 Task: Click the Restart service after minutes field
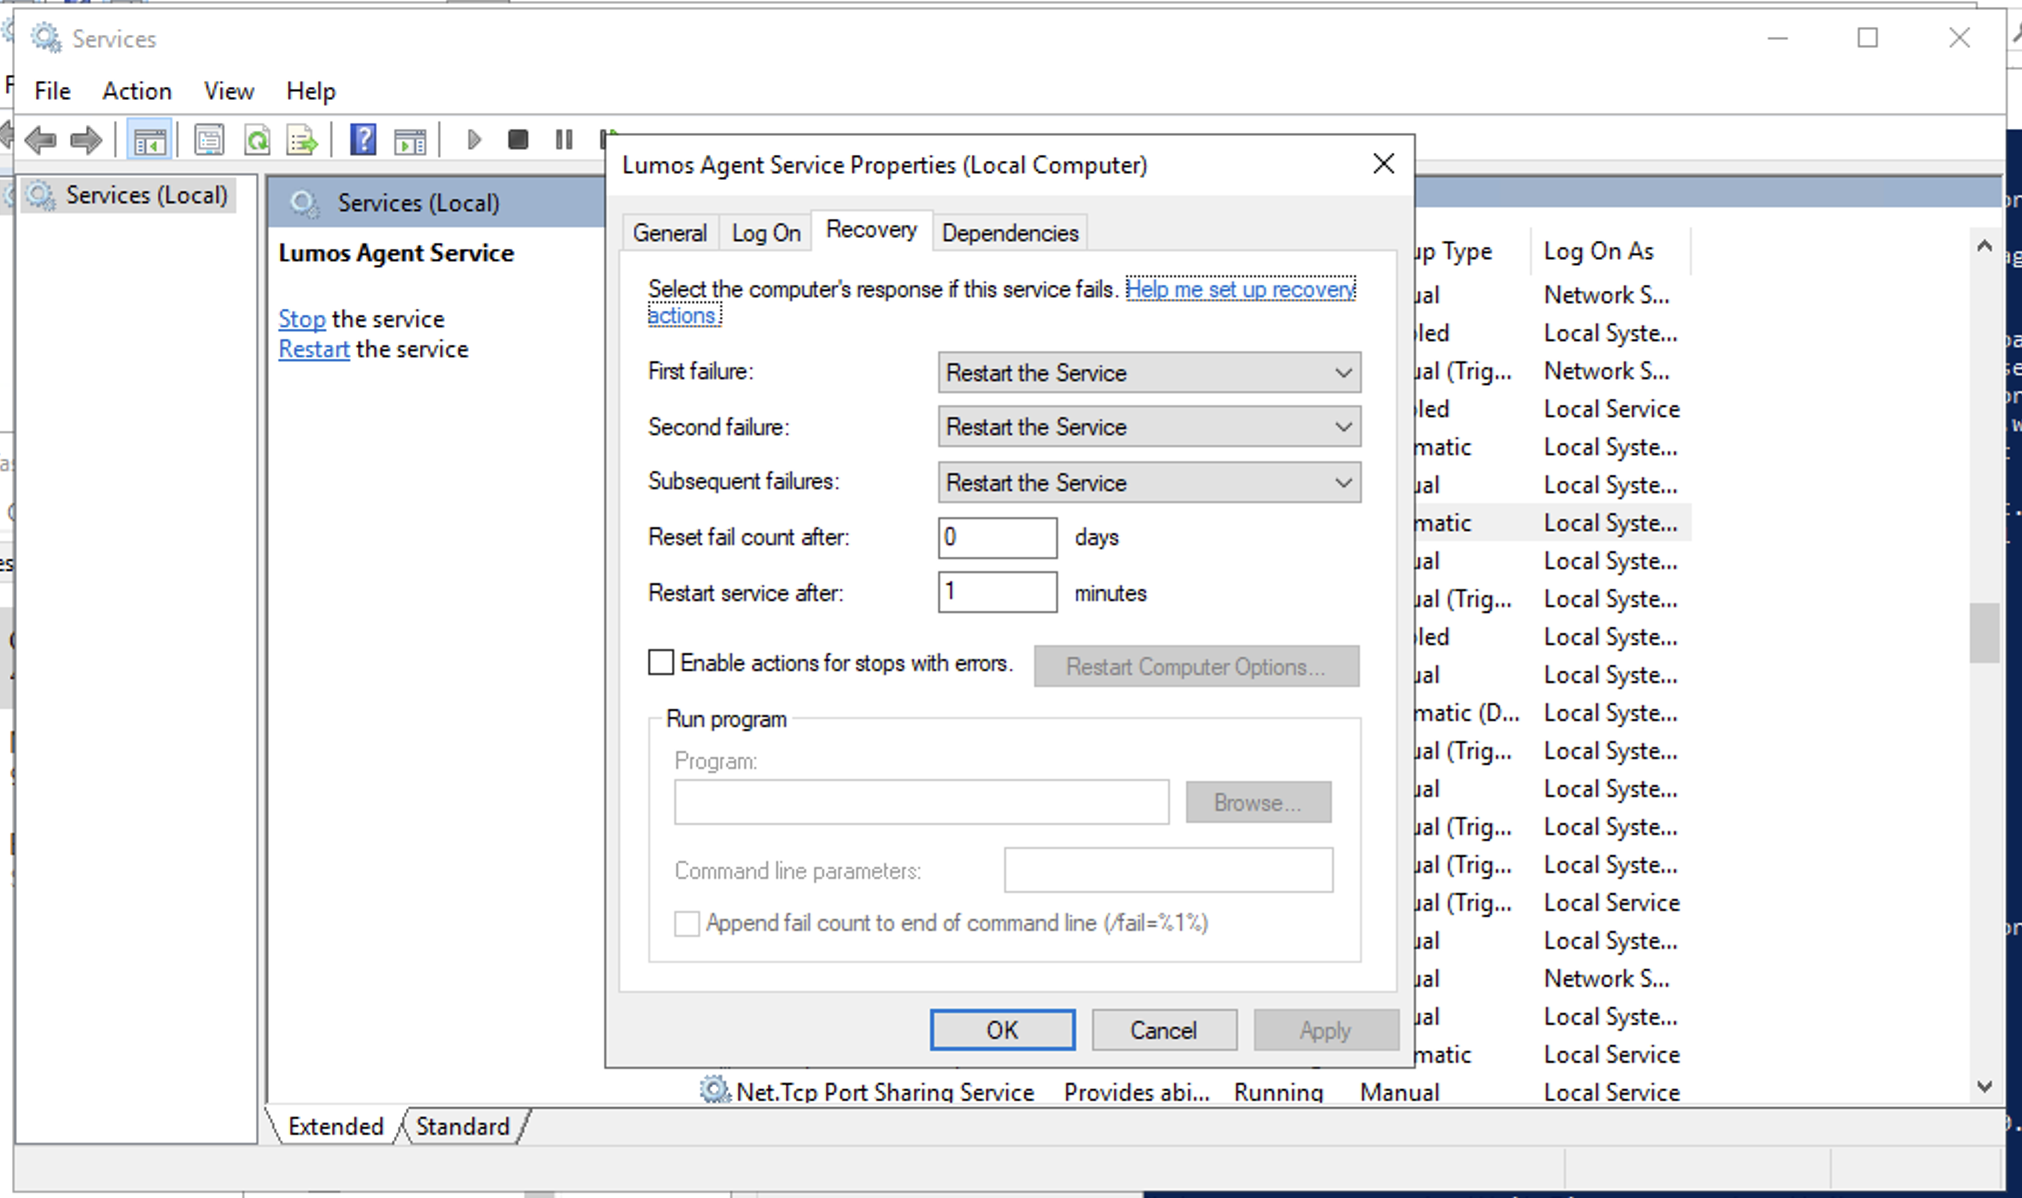click(997, 592)
